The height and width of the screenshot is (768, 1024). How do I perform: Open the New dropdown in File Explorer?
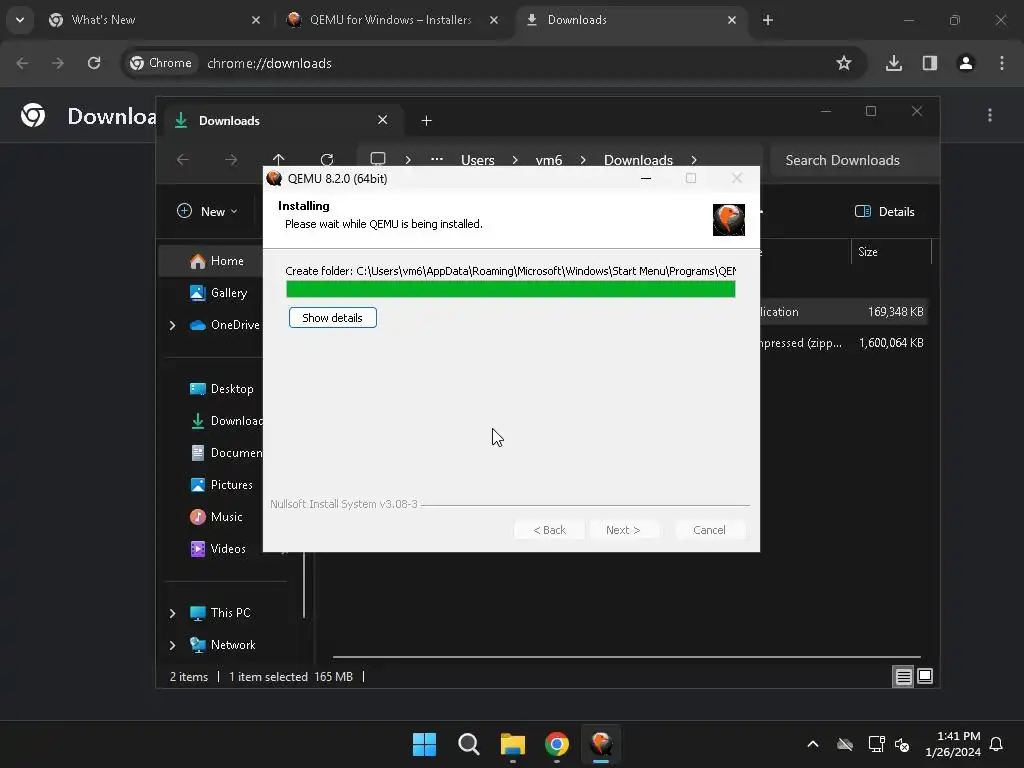coord(208,212)
